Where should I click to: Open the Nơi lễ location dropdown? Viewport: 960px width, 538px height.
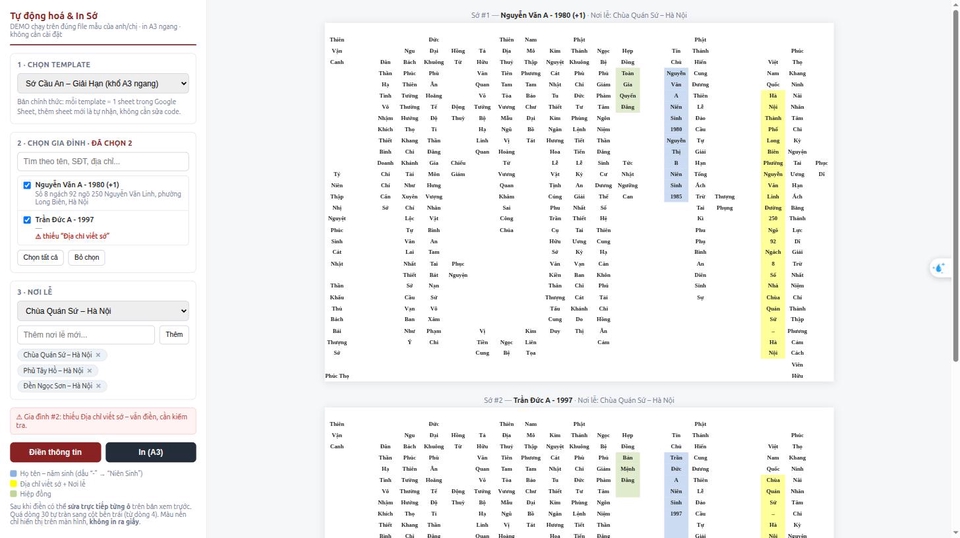[103, 311]
